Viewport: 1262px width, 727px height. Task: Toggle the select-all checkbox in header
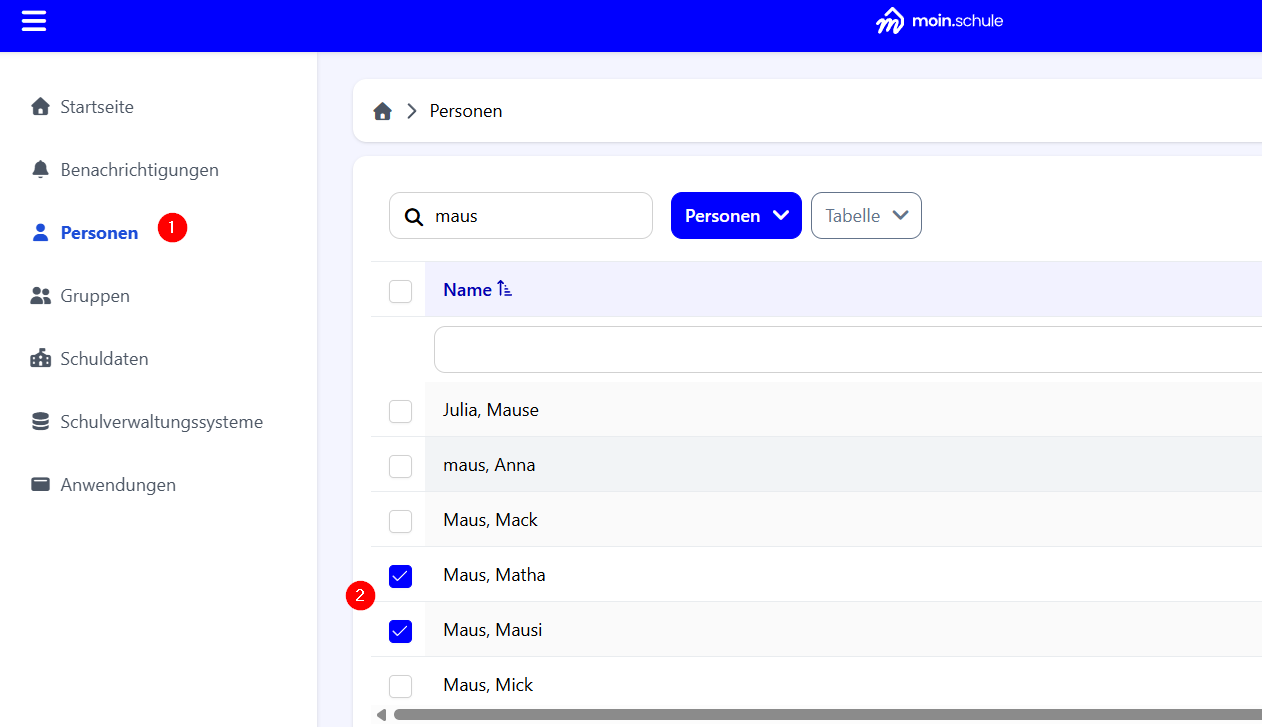click(x=400, y=291)
